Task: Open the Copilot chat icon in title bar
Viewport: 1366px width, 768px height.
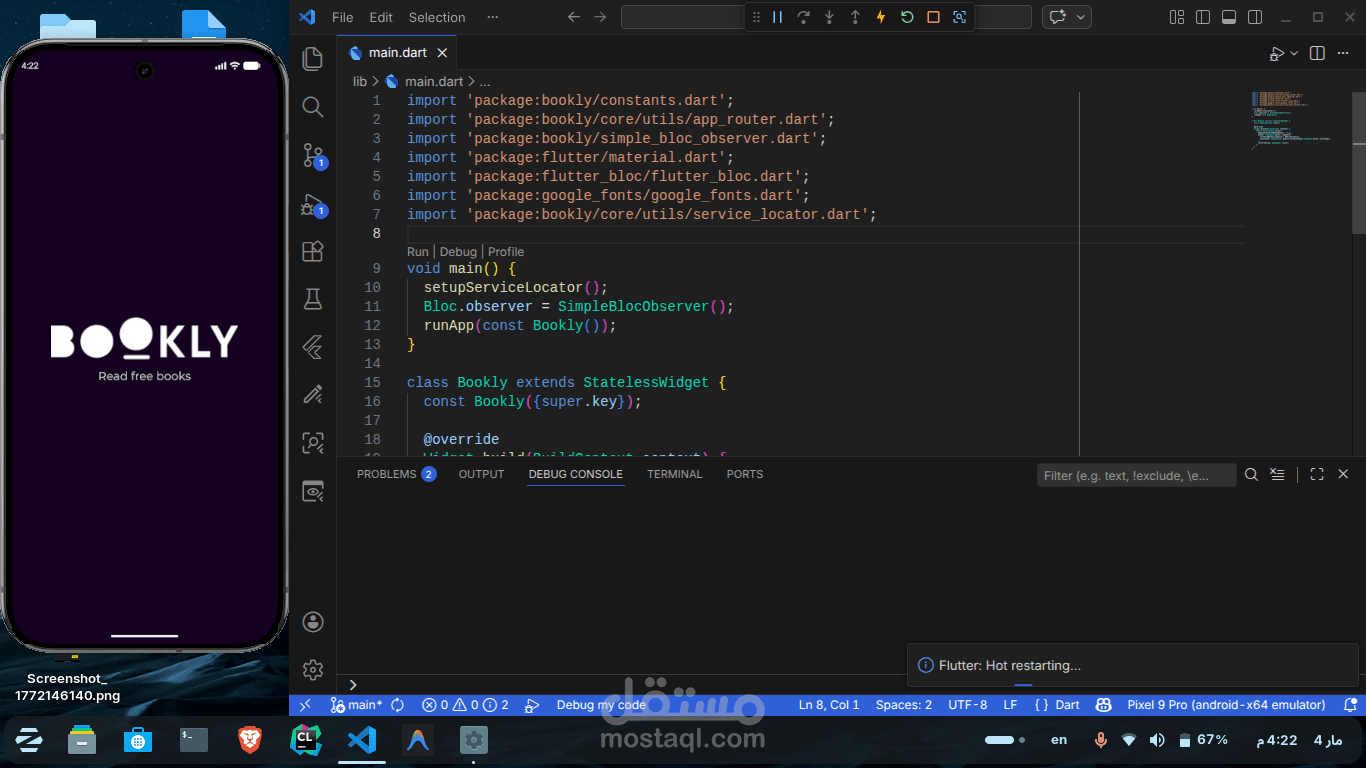Action: click(1058, 17)
